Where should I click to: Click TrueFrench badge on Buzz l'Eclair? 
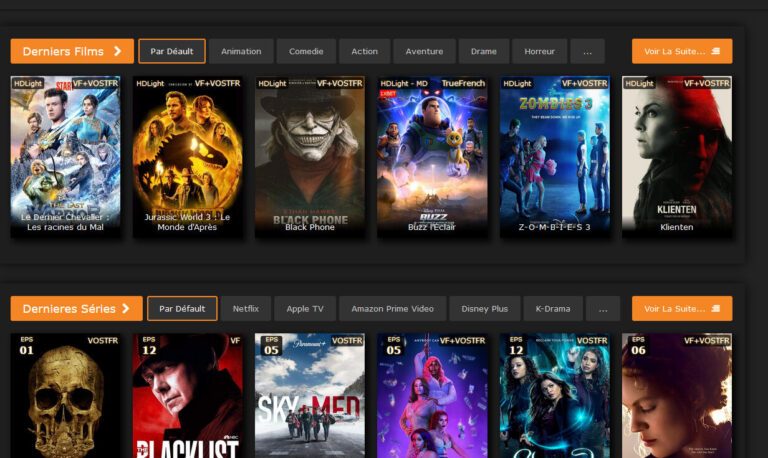(x=463, y=83)
